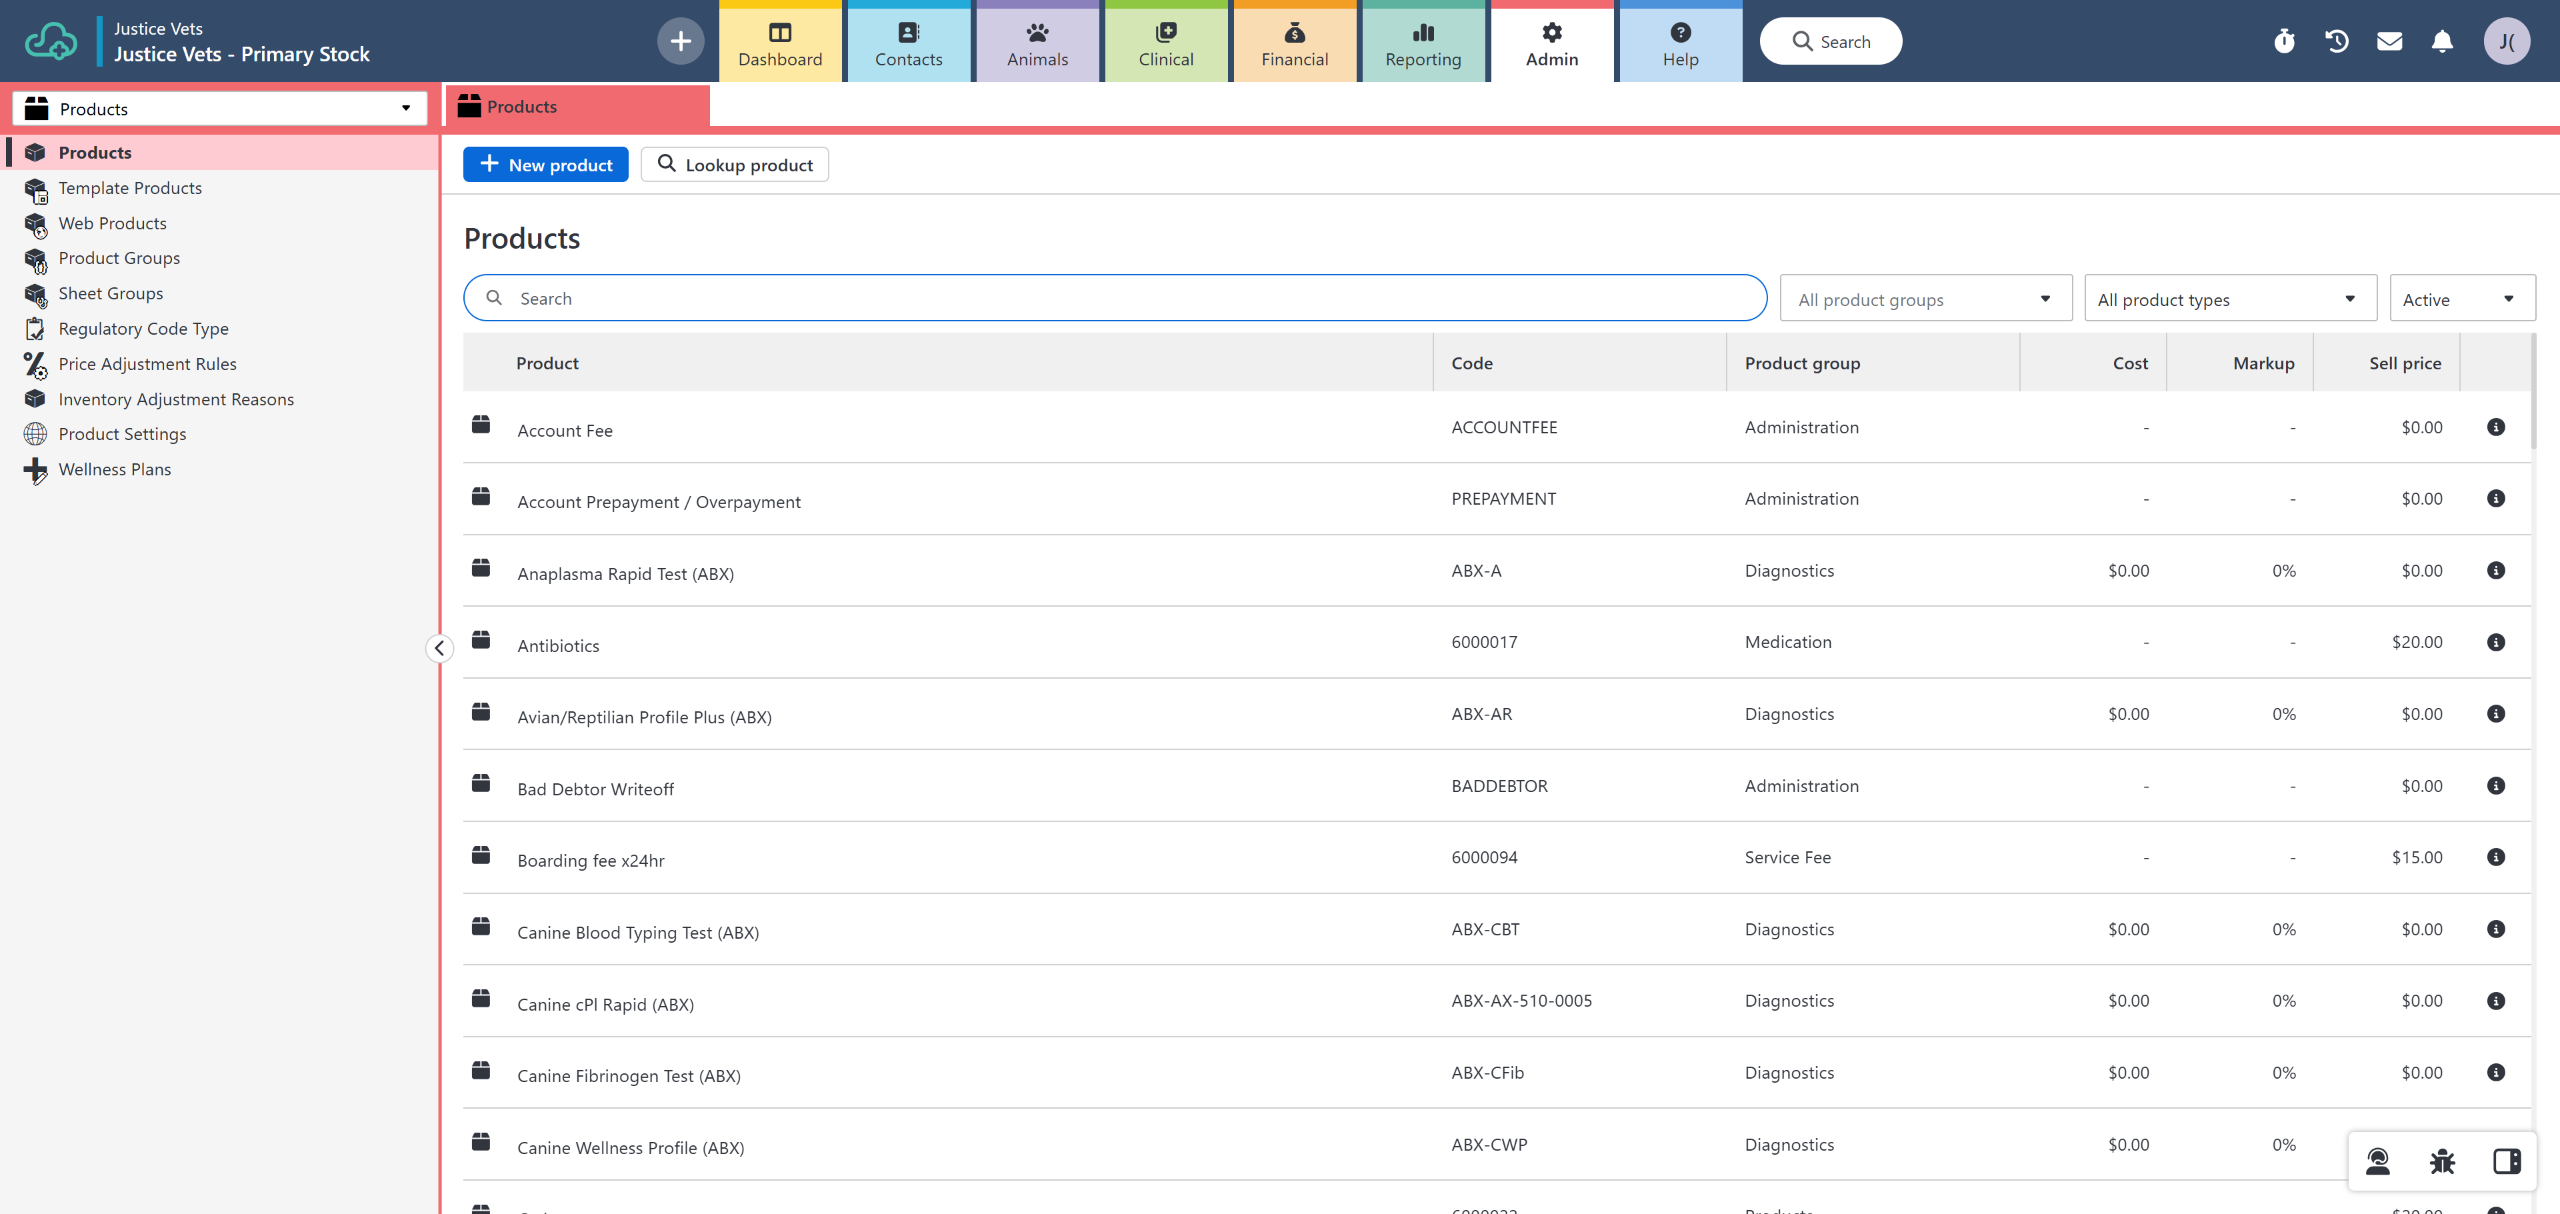Image resolution: width=2560 pixels, height=1214 pixels.
Task: Open the mail envelope icon
Action: coord(2390,41)
